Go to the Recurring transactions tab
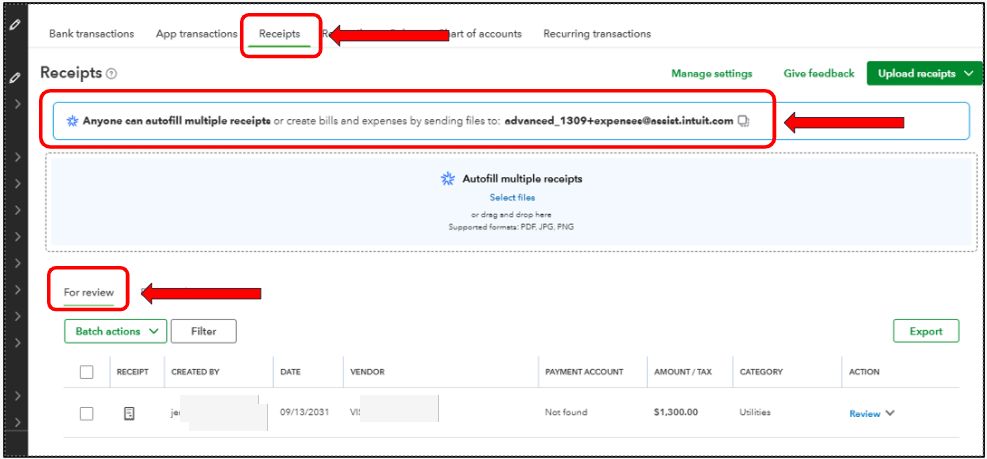 coord(597,34)
